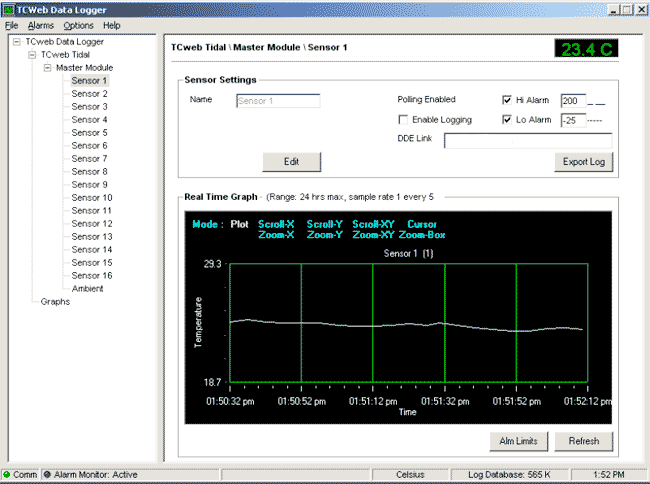650x484 pixels.
Task: Click the Hi Alarm value field showing 200
Action: point(573,101)
